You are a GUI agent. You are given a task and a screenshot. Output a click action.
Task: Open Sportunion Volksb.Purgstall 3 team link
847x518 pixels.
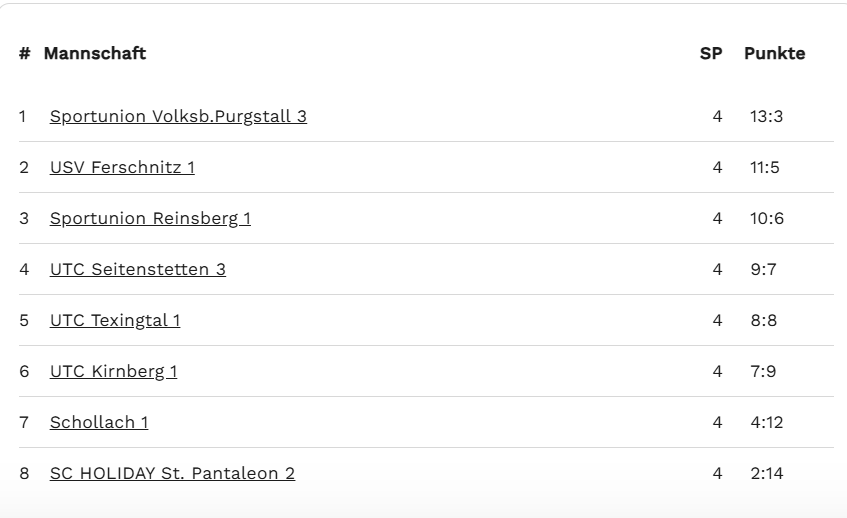[178, 116]
